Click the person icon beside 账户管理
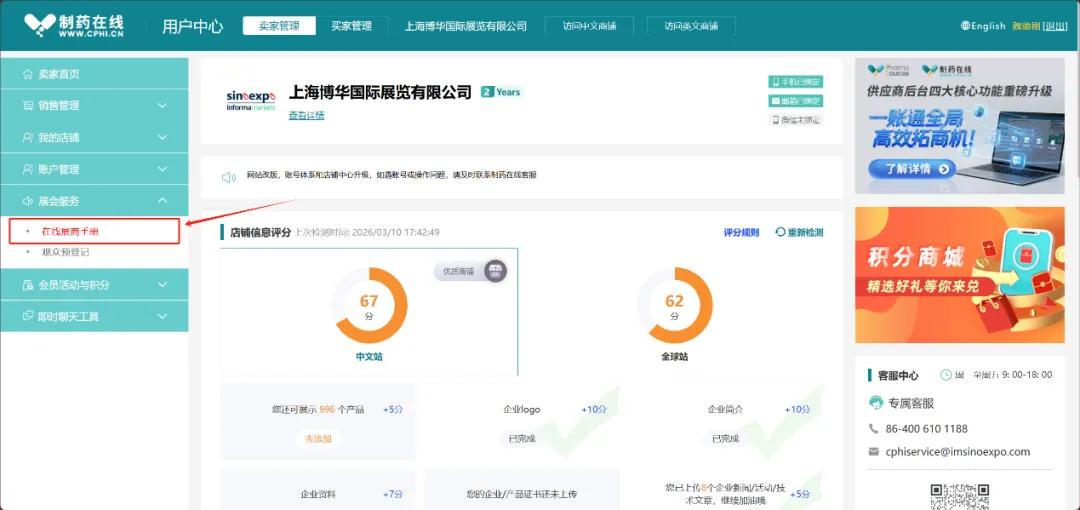Viewport: 1080px width, 510px height. (28, 169)
